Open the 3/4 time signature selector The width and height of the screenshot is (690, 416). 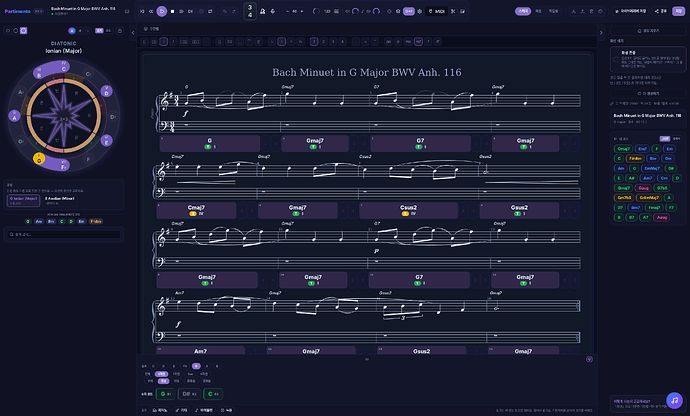click(x=250, y=11)
